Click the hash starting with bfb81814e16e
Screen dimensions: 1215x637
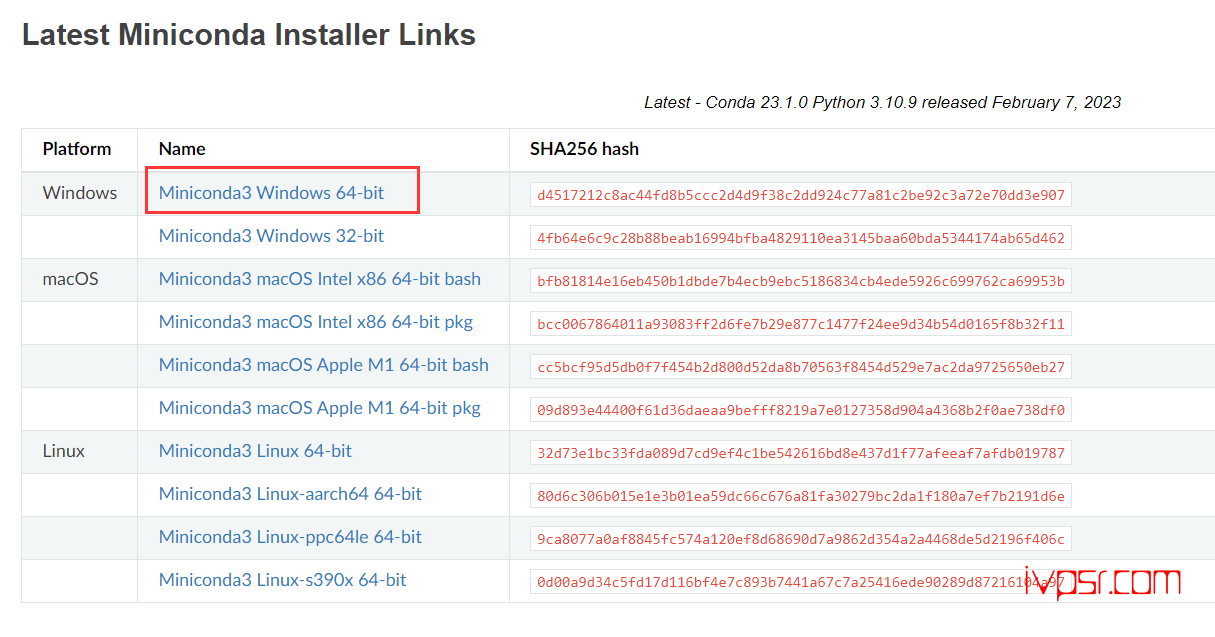pos(801,281)
